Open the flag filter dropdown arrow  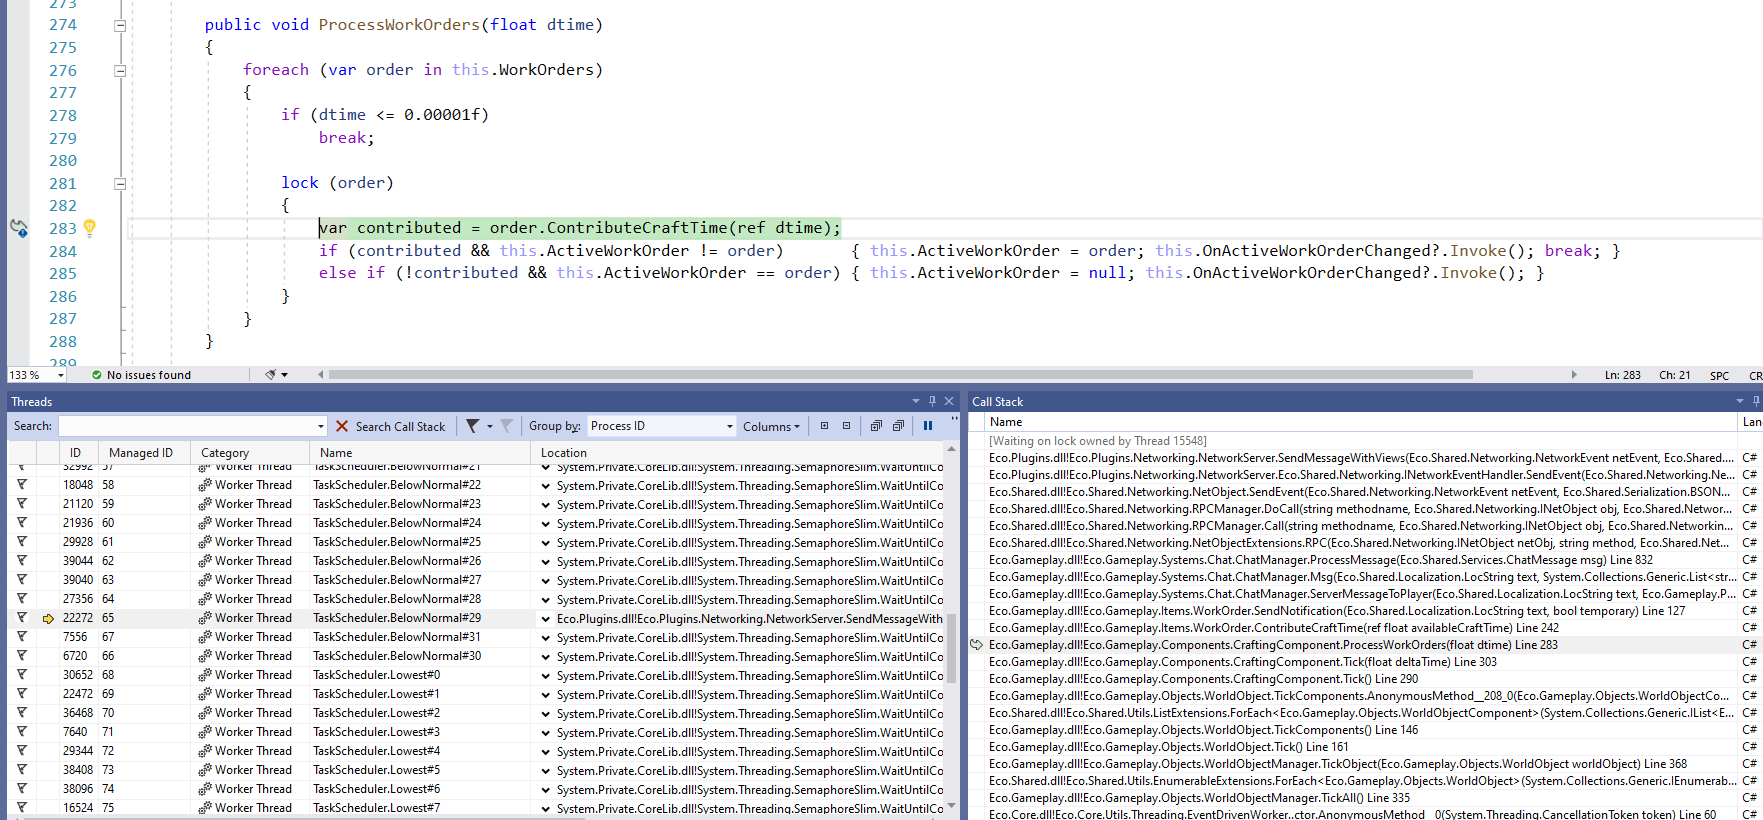click(x=490, y=426)
